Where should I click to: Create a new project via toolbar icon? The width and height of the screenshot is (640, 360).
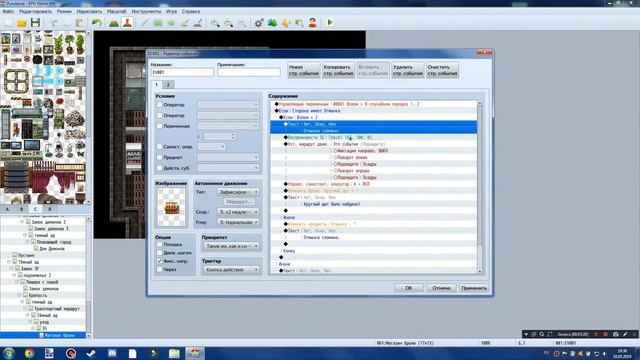coord(8,22)
